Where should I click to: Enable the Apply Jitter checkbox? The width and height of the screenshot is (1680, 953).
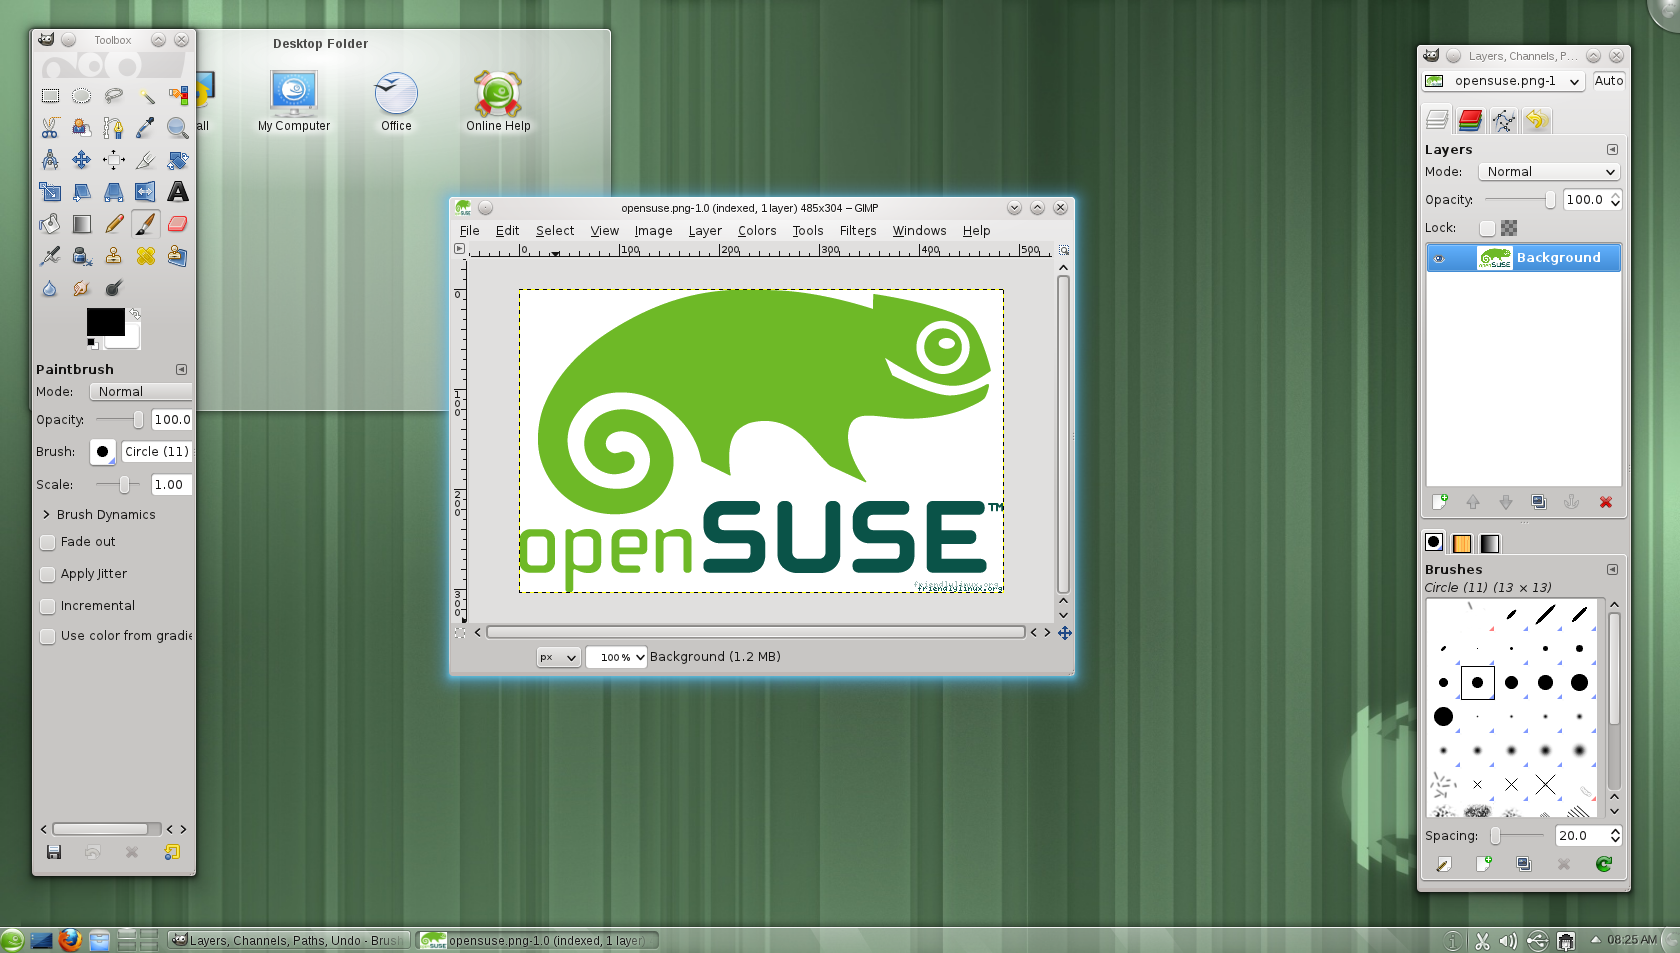[48, 574]
